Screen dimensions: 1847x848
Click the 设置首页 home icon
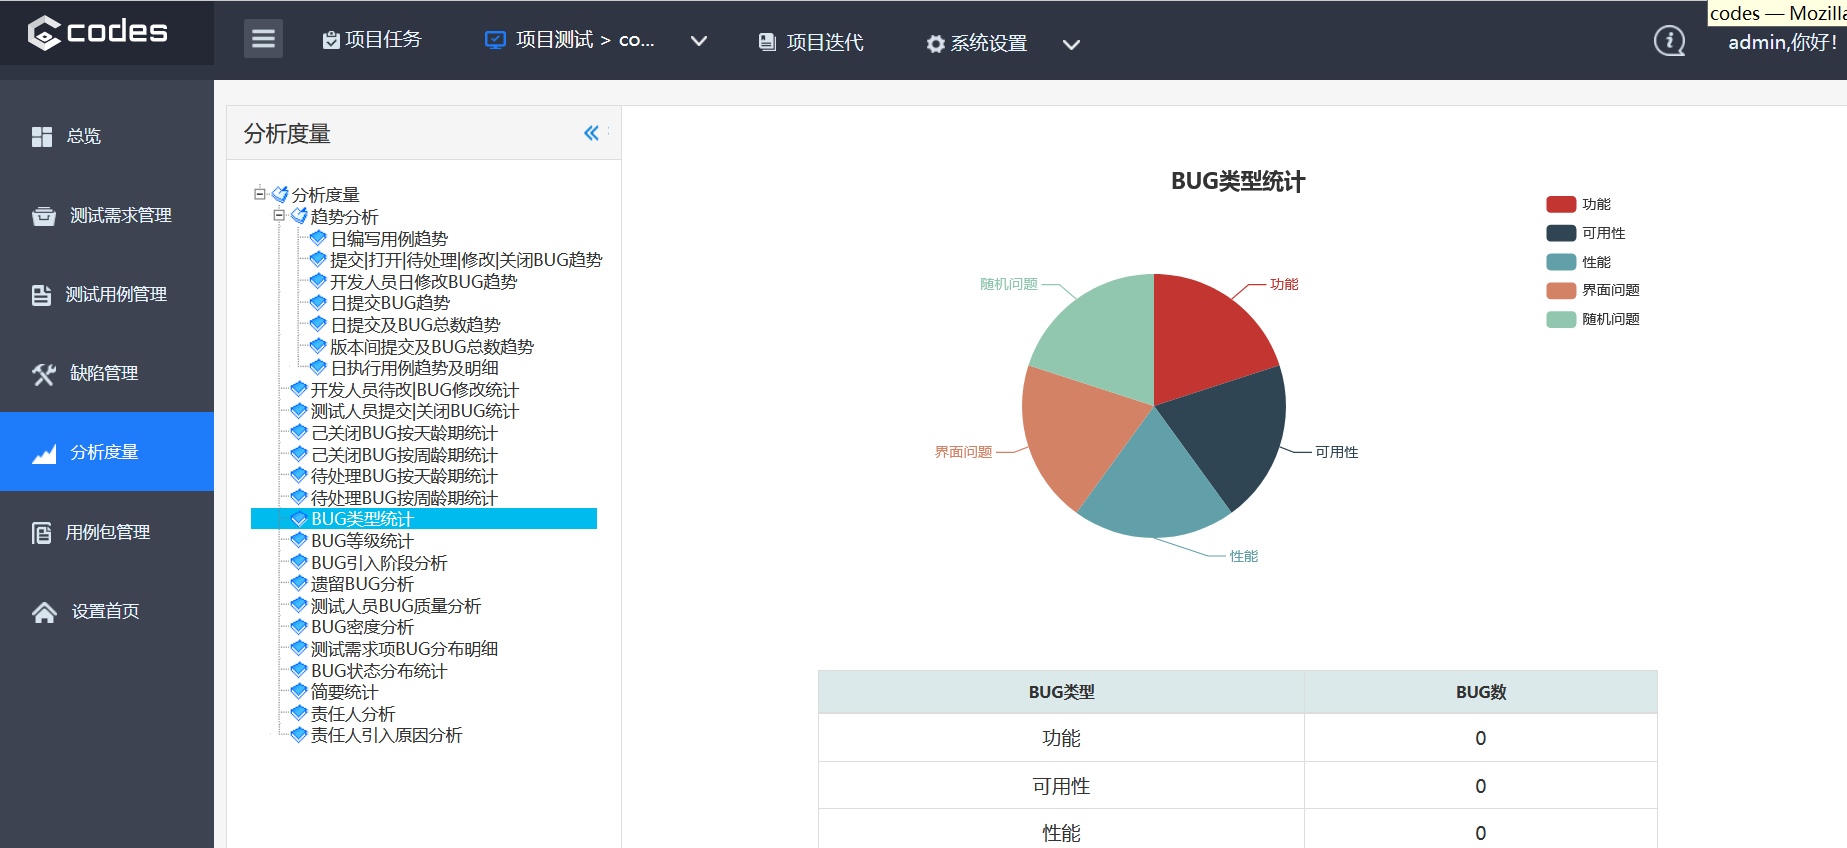click(x=44, y=612)
